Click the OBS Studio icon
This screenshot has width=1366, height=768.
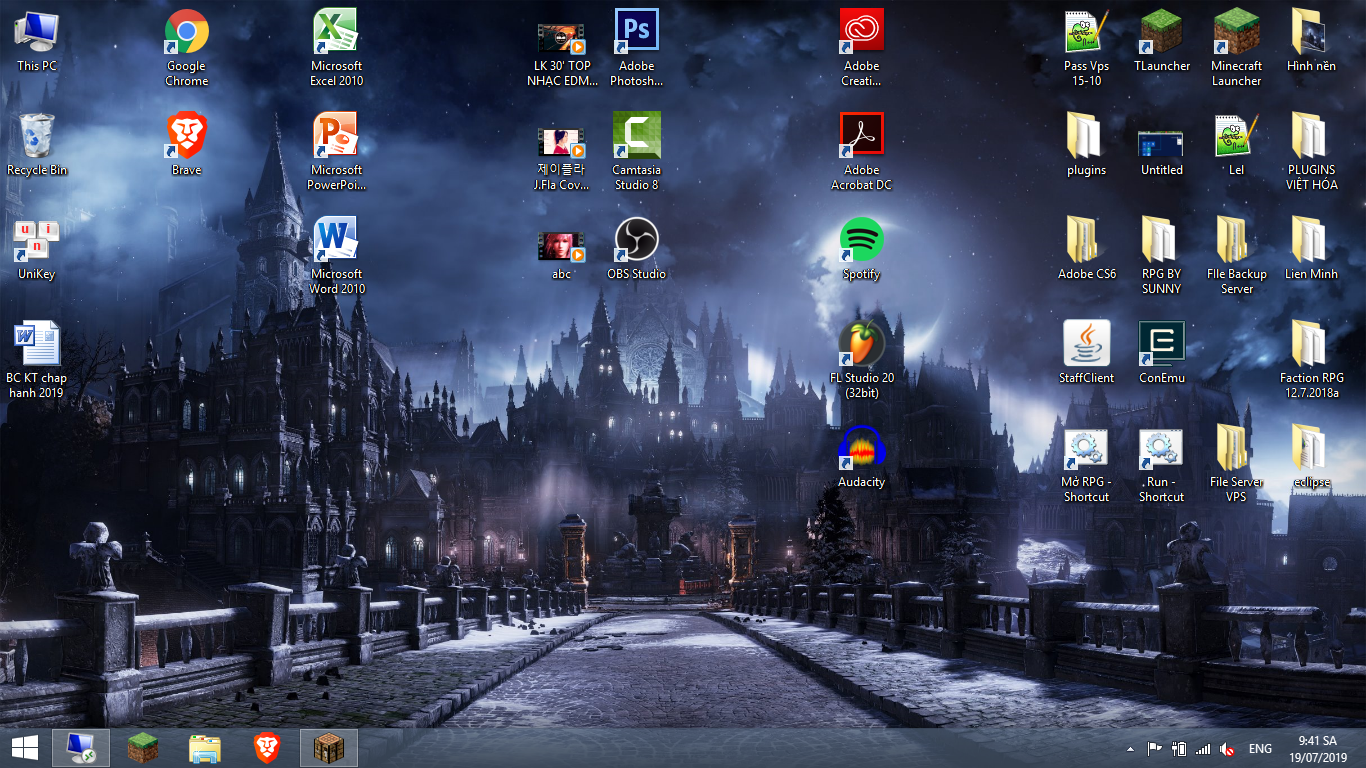click(x=636, y=240)
